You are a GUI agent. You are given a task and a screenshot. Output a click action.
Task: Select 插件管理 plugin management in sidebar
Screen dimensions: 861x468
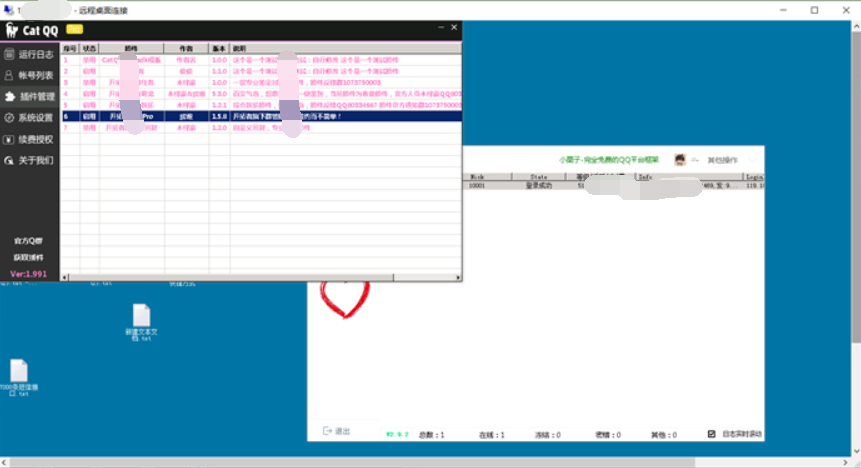pos(30,97)
